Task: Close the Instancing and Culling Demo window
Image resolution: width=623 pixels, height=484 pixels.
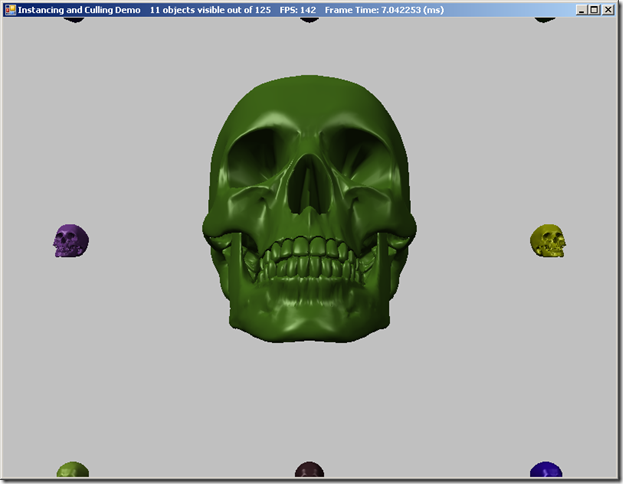Action: (x=608, y=10)
